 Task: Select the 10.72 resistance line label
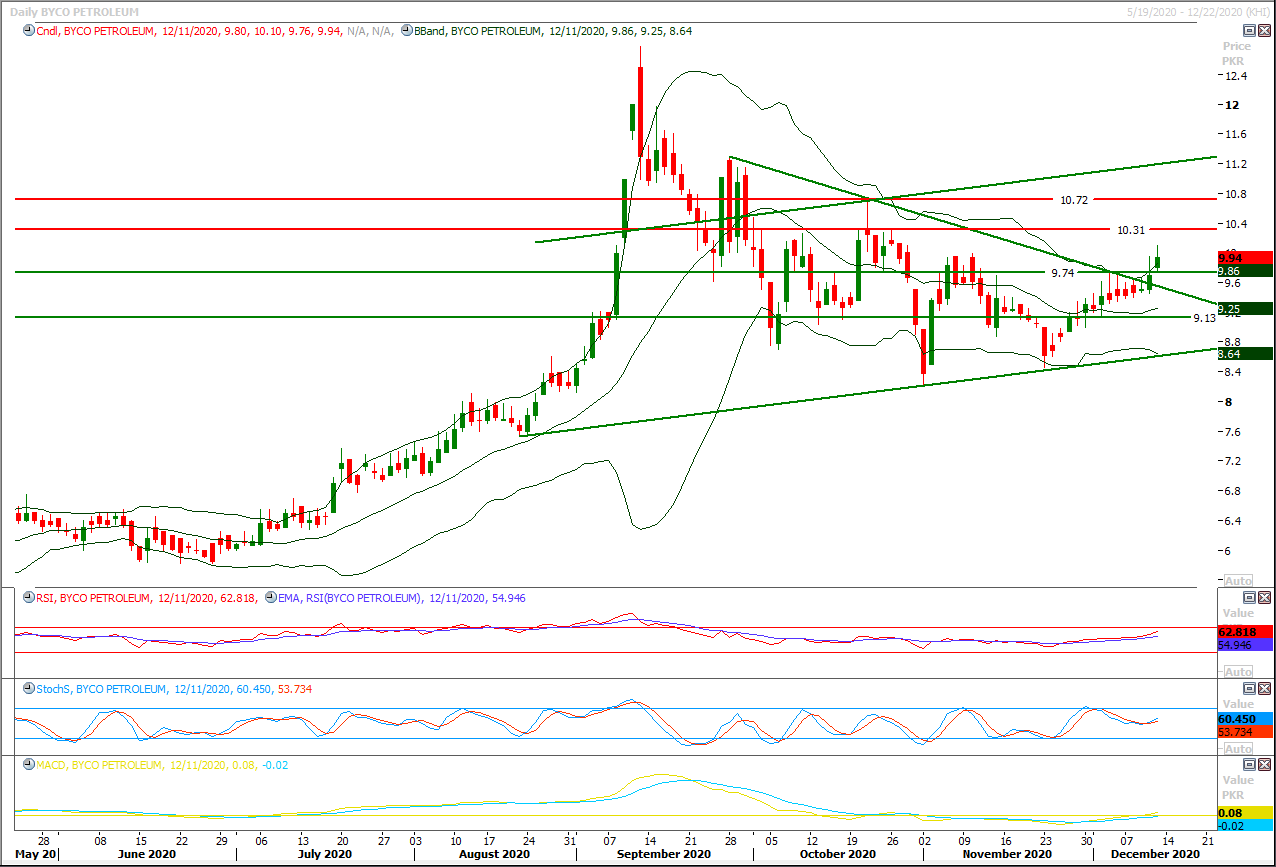coord(1073,200)
